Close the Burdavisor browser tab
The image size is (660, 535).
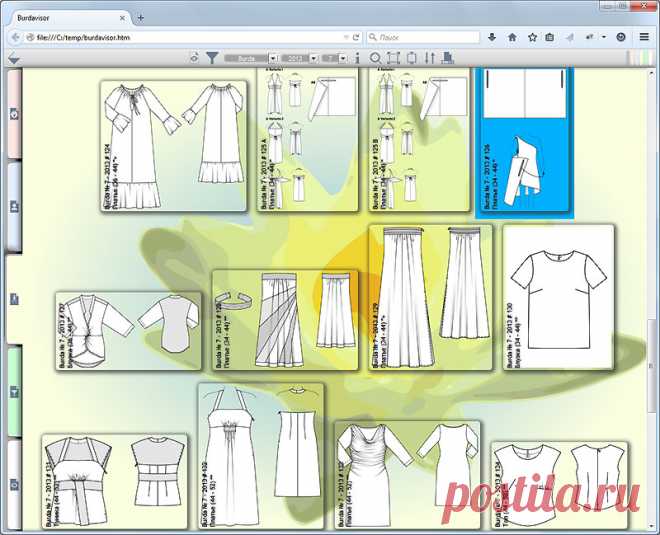(122, 18)
